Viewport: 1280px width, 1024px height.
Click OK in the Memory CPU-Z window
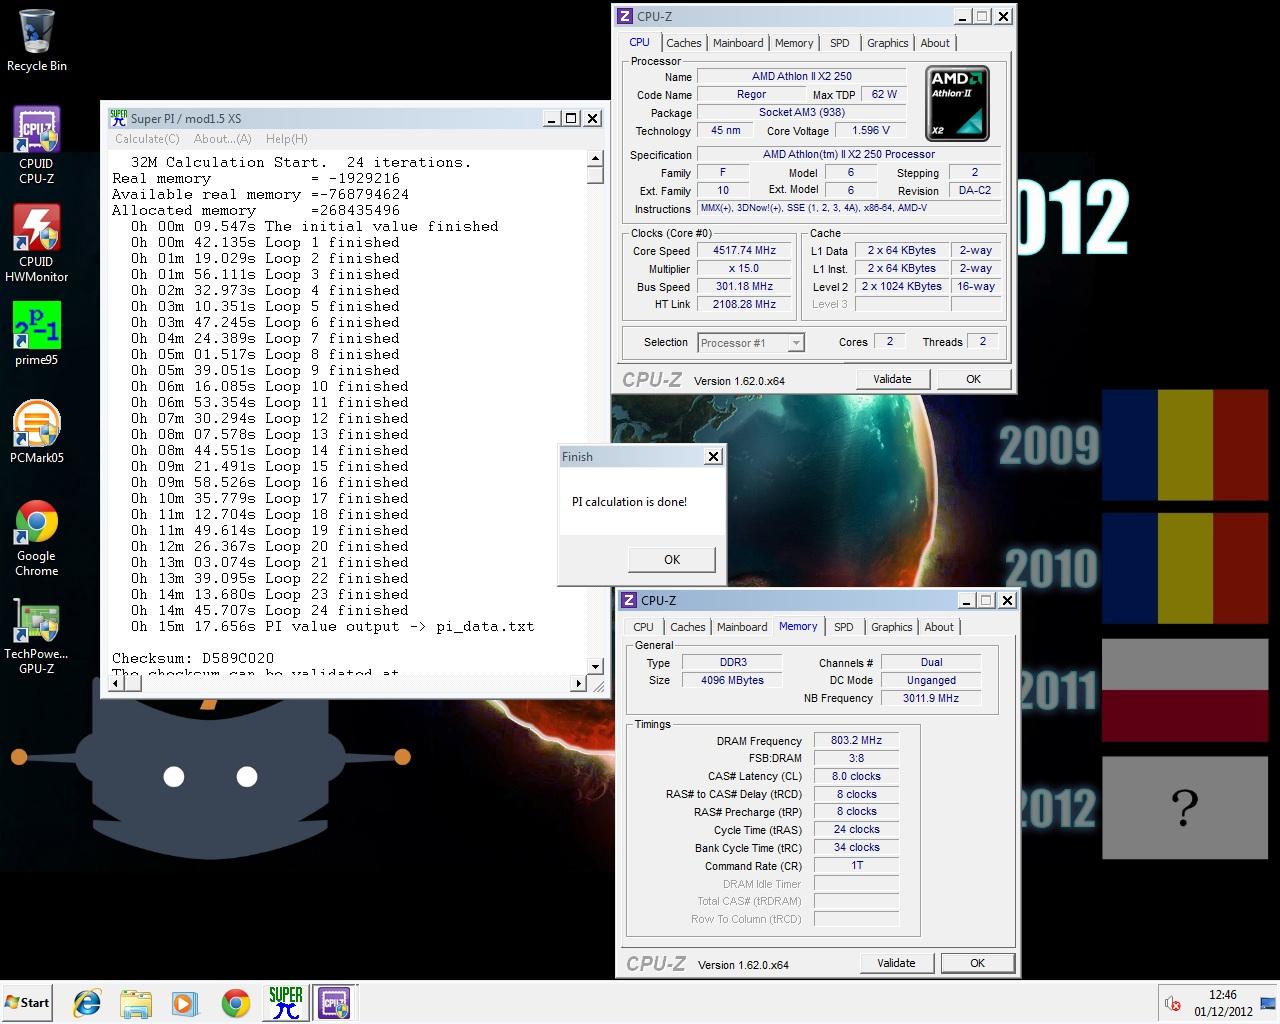pos(977,963)
